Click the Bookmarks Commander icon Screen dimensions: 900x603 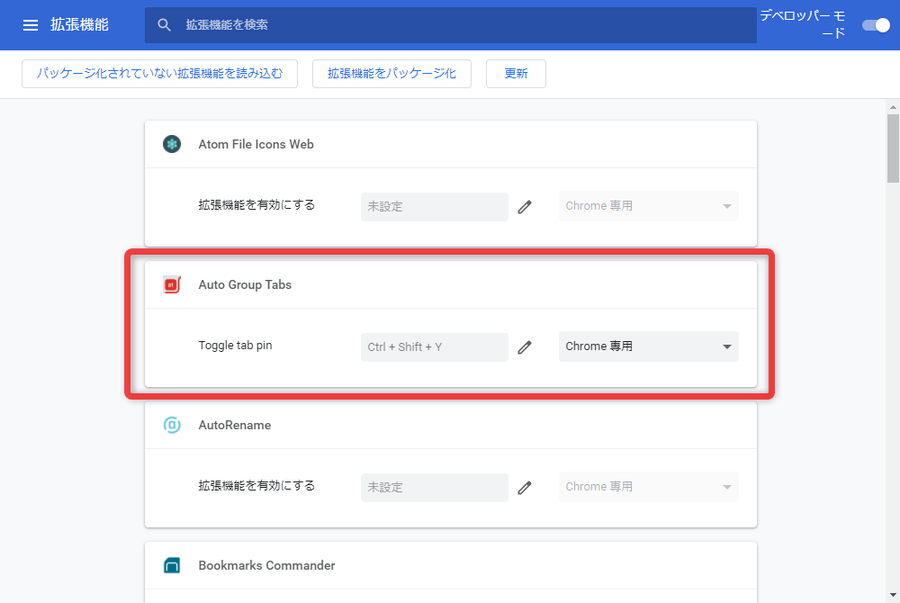tap(172, 566)
